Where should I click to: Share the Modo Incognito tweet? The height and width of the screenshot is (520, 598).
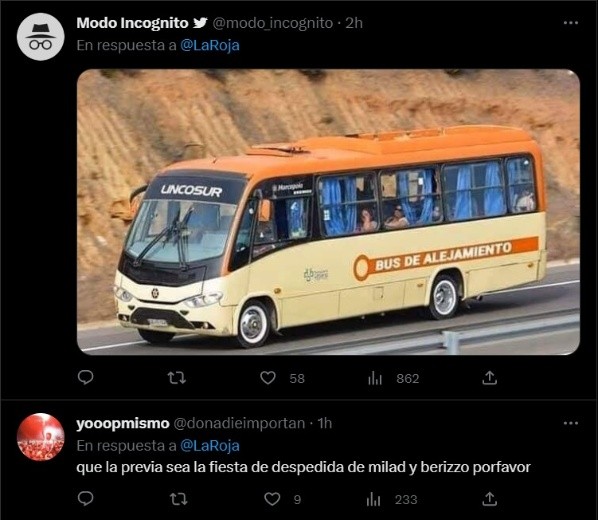pyautogui.click(x=489, y=378)
